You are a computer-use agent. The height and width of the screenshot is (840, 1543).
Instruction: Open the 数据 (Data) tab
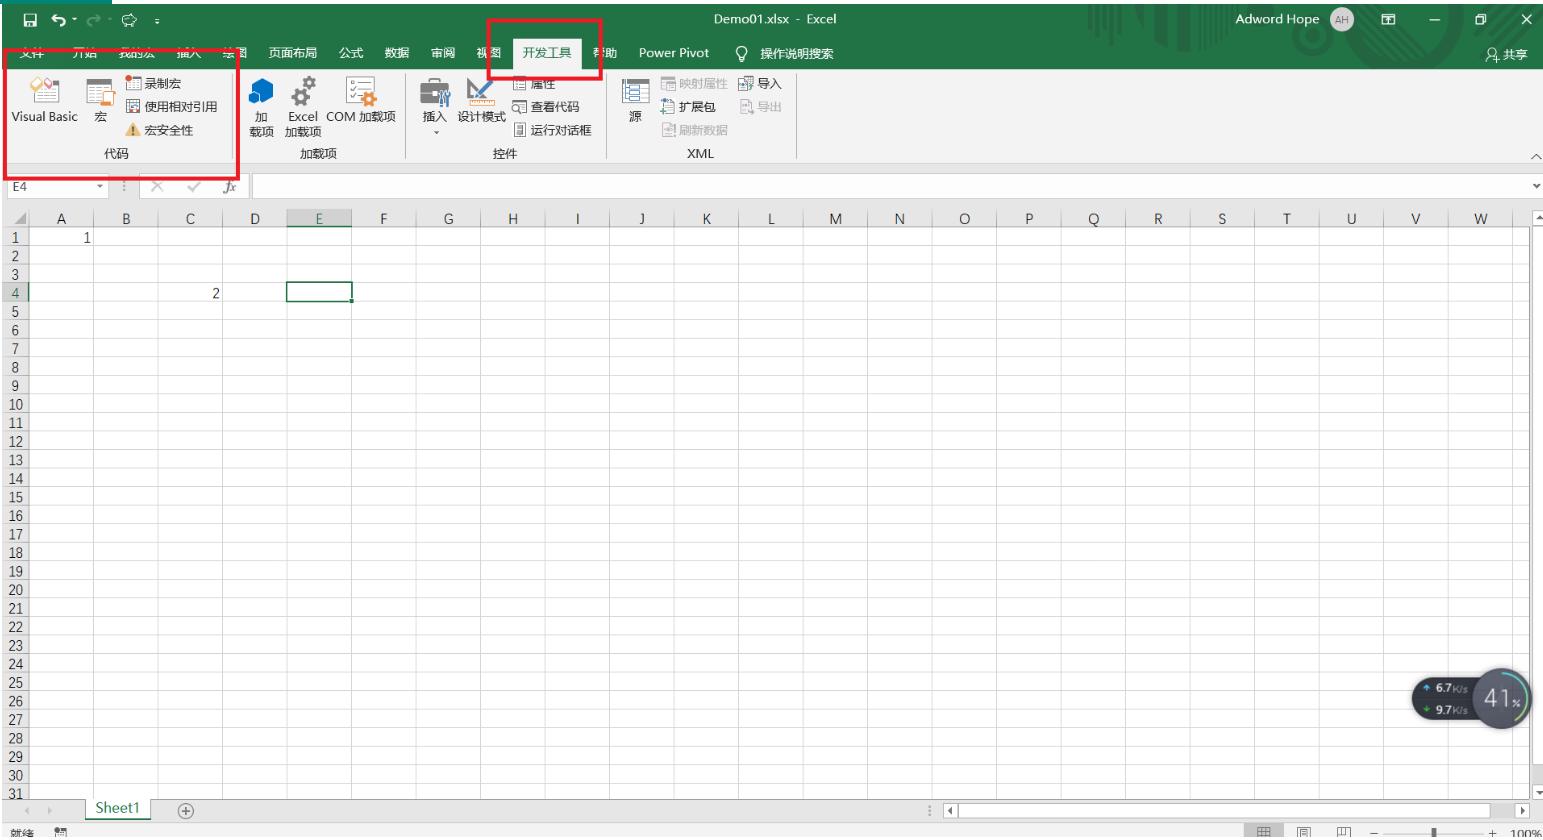click(397, 53)
